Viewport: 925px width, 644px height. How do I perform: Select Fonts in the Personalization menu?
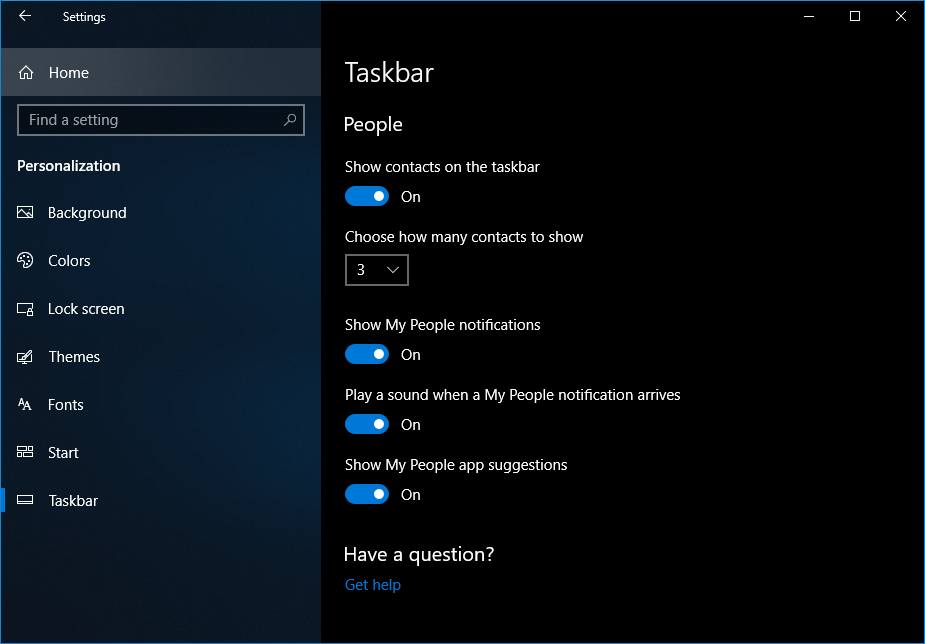coord(66,405)
